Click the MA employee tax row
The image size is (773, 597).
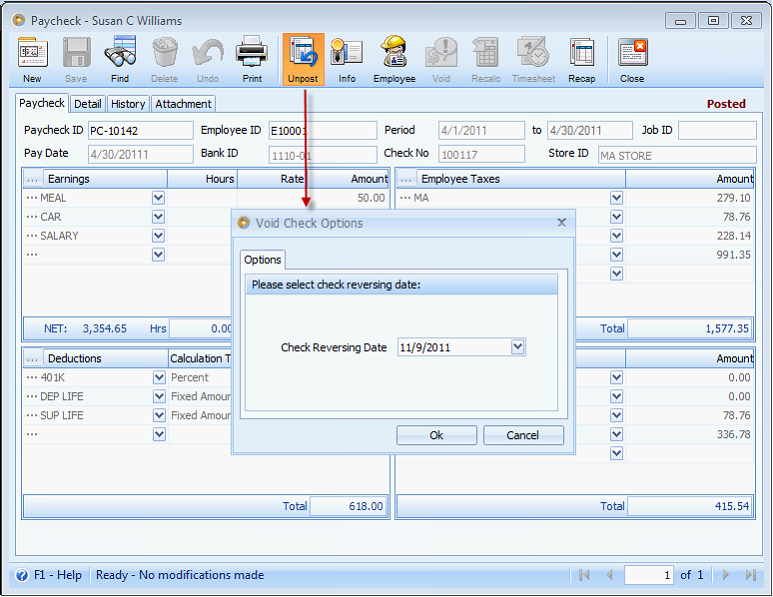point(575,198)
